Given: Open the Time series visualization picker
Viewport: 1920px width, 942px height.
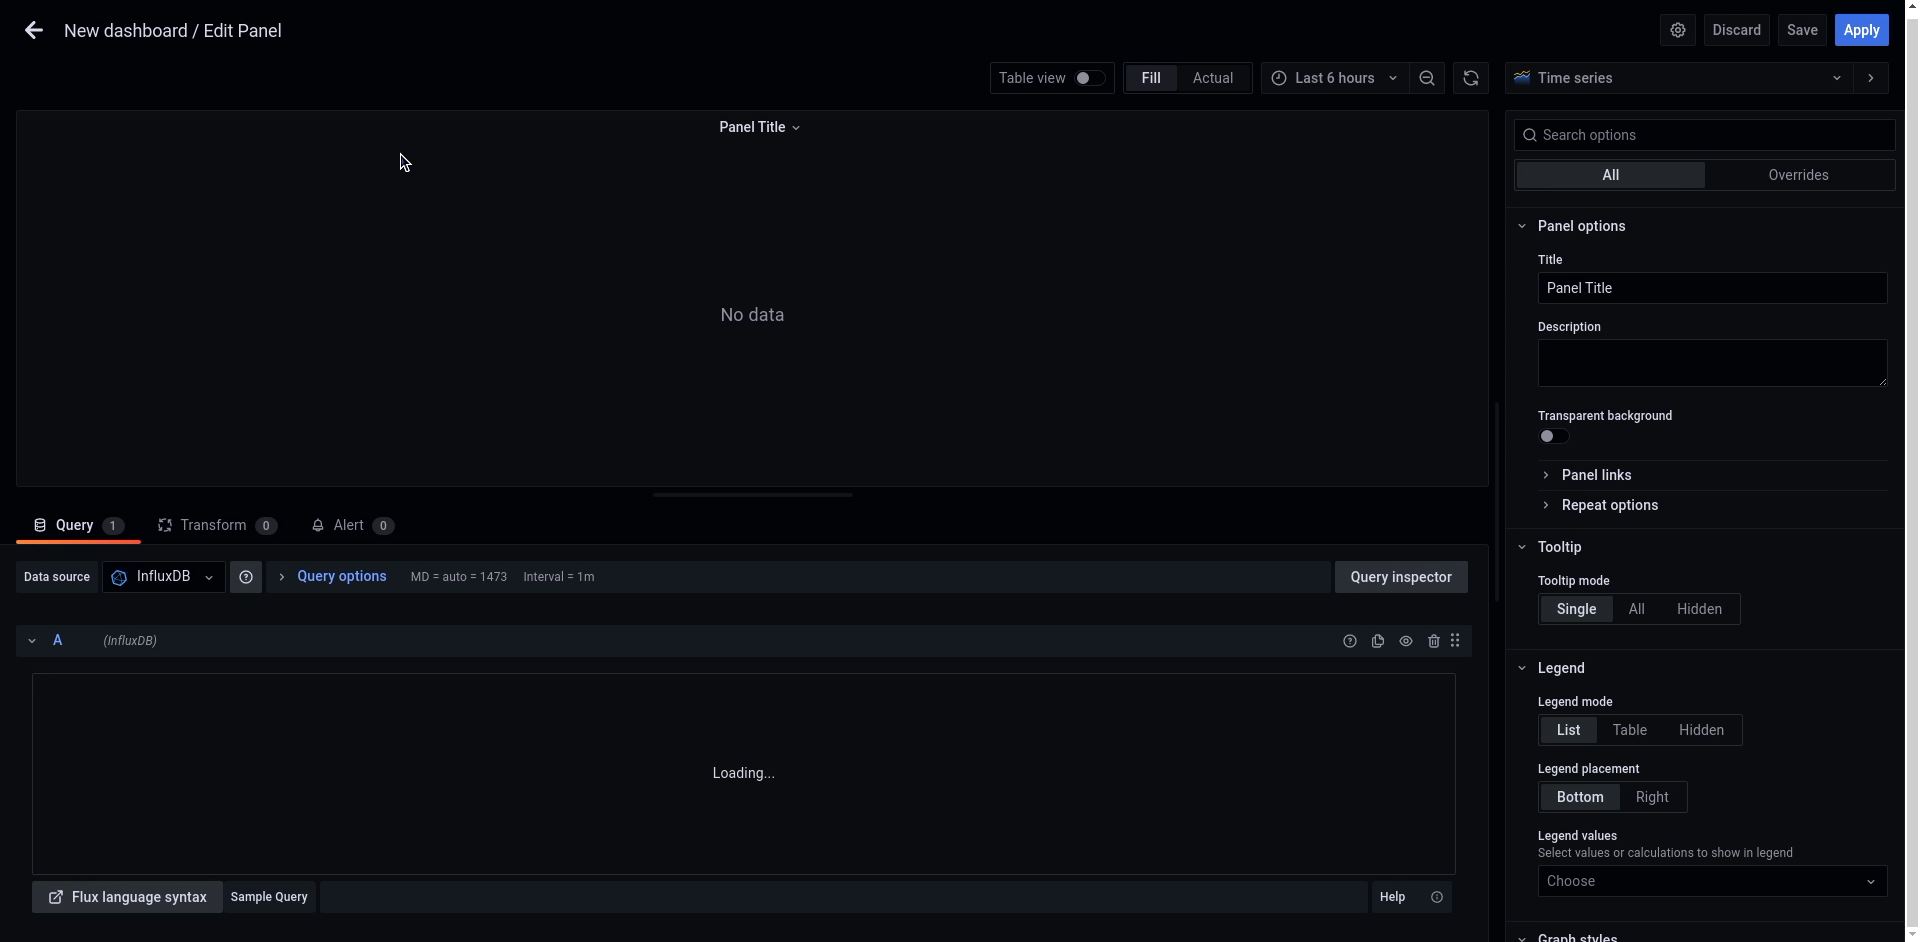Looking at the screenshot, I should click(1678, 78).
